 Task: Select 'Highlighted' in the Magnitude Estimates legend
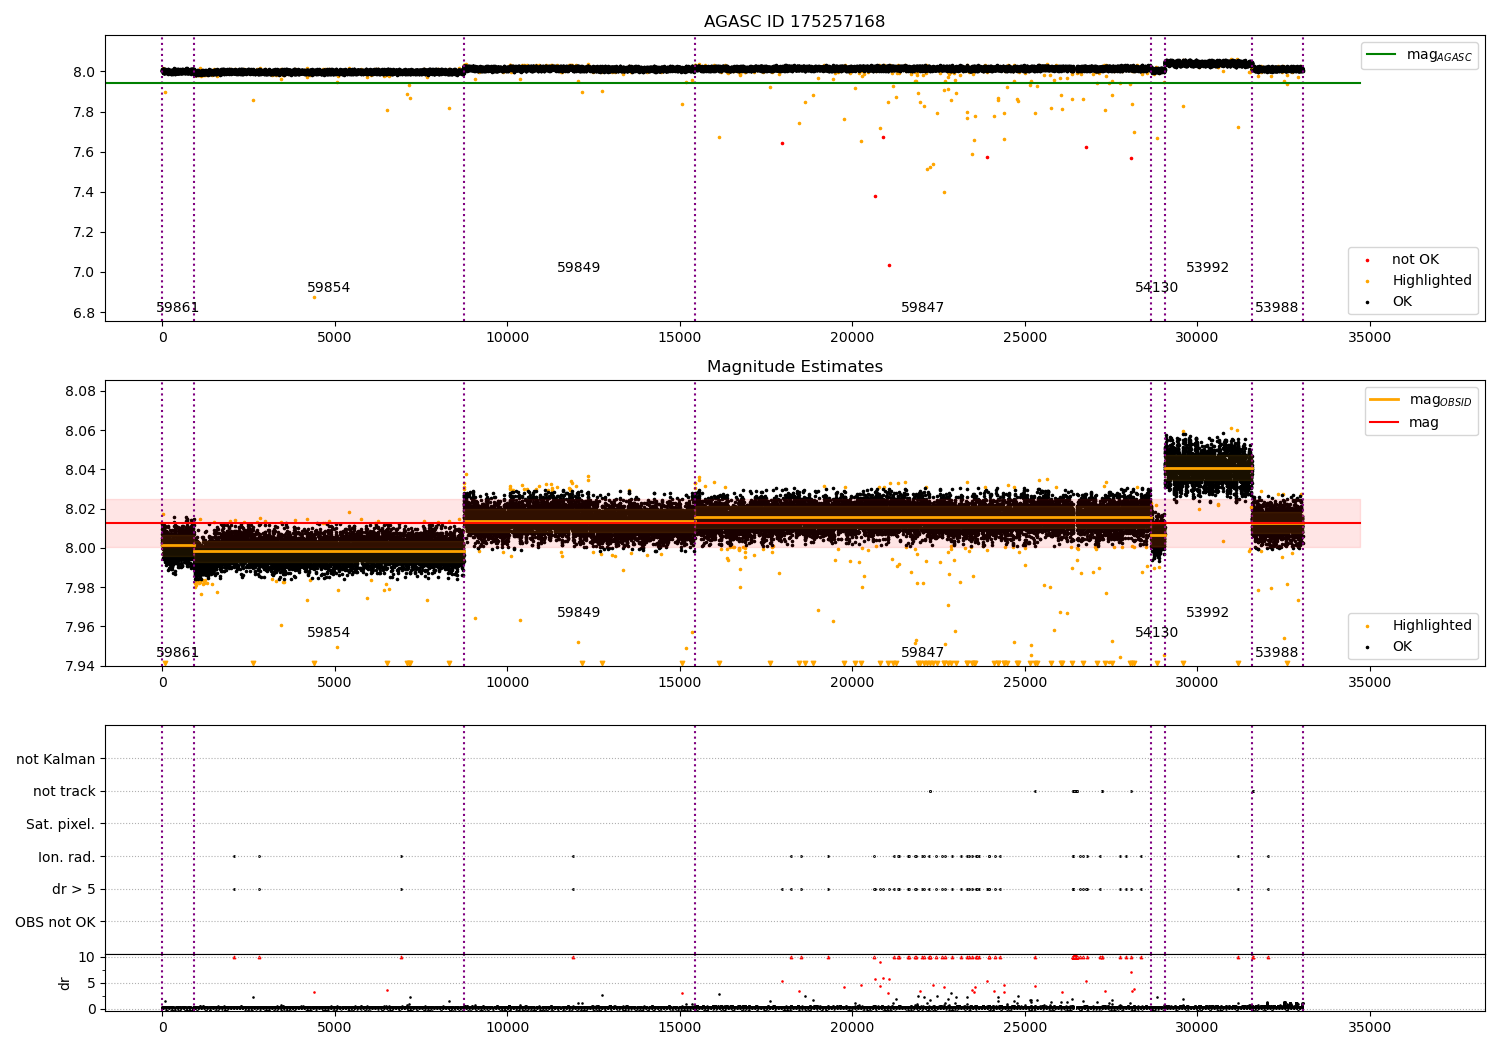point(1432,626)
